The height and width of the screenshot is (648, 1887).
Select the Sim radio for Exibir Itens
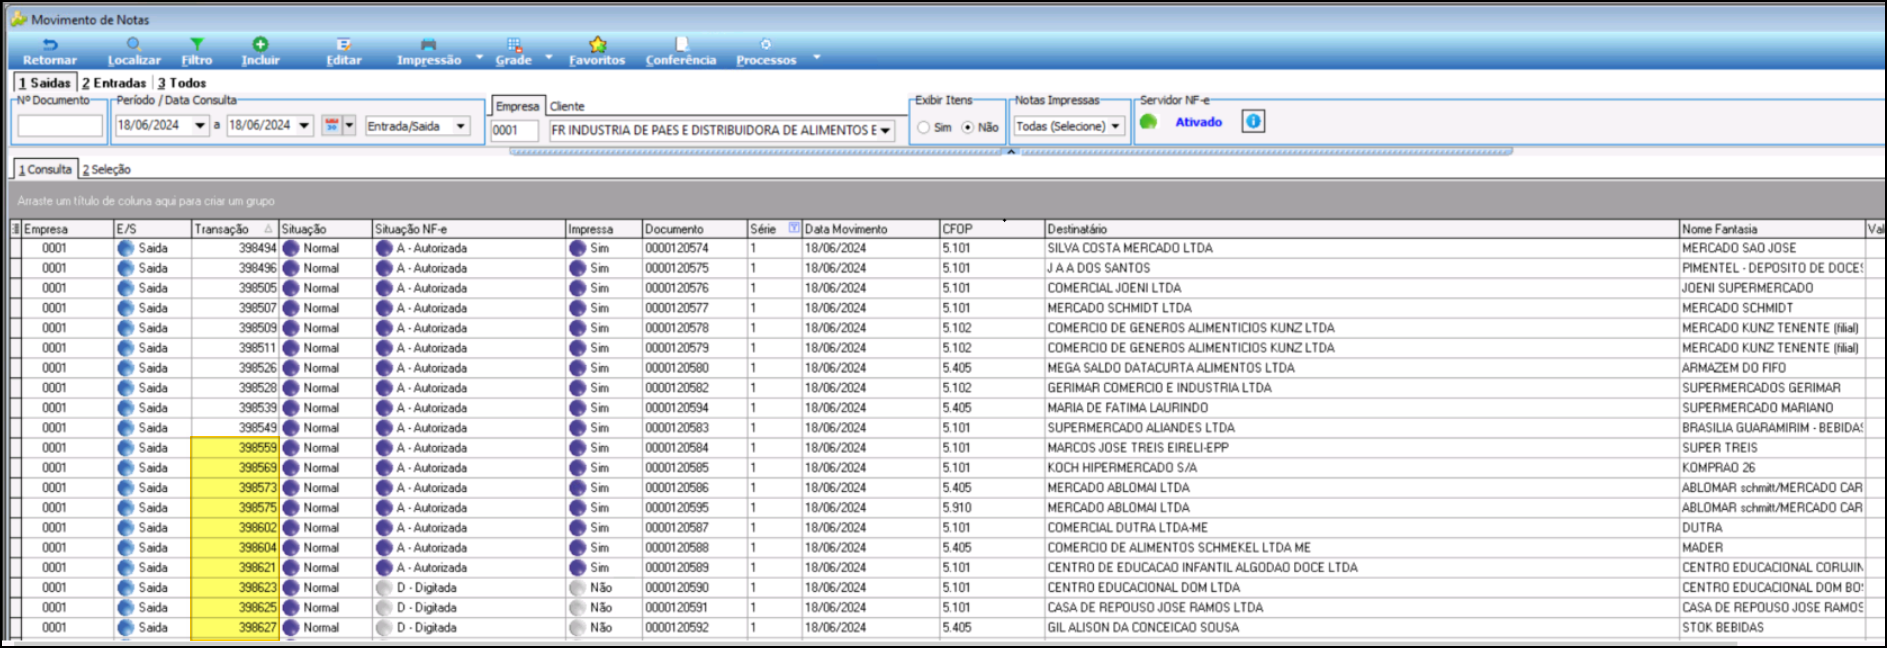coord(924,127)
